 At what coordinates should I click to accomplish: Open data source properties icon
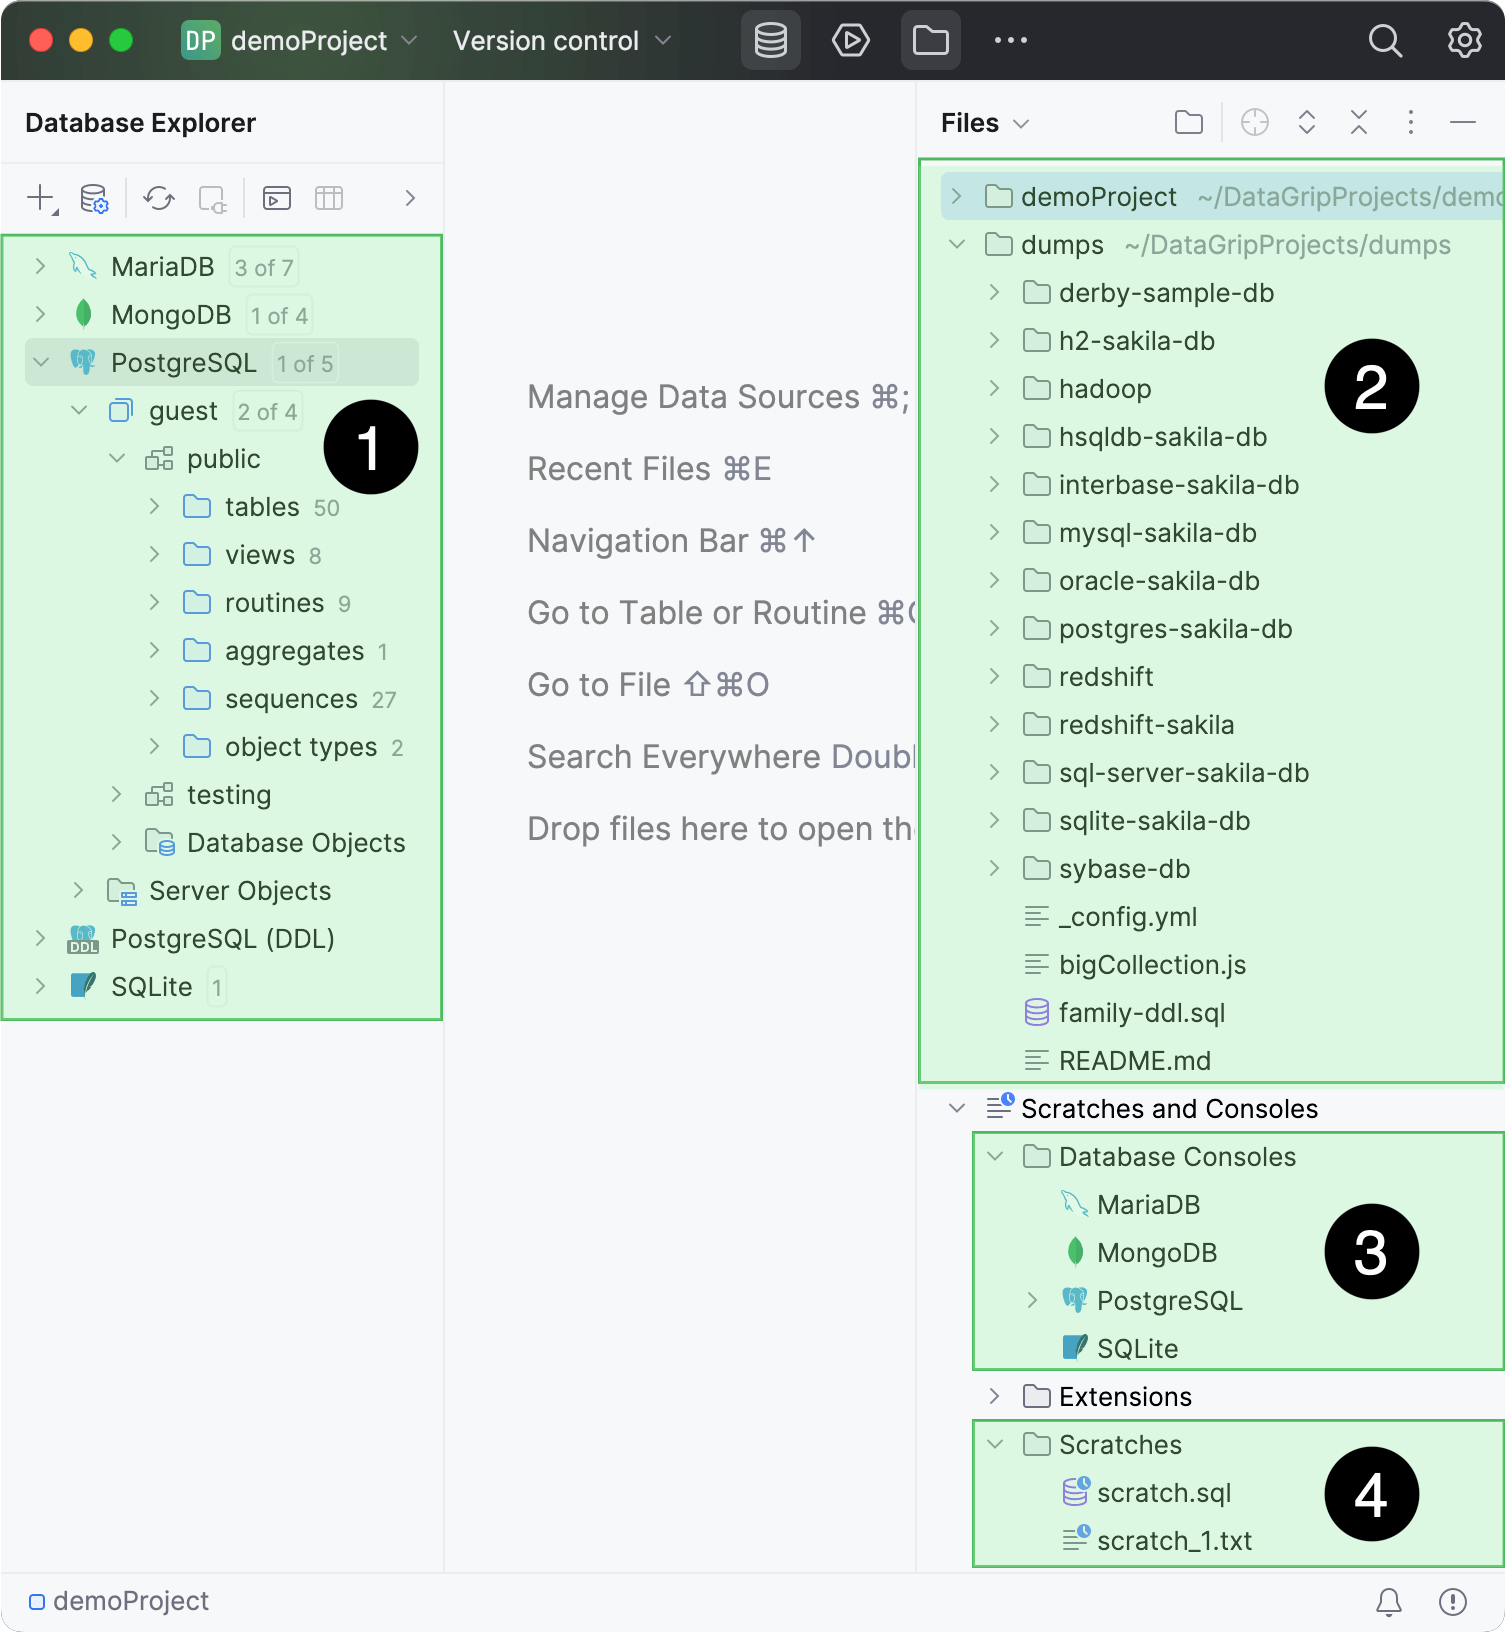(x=94, y=198)
